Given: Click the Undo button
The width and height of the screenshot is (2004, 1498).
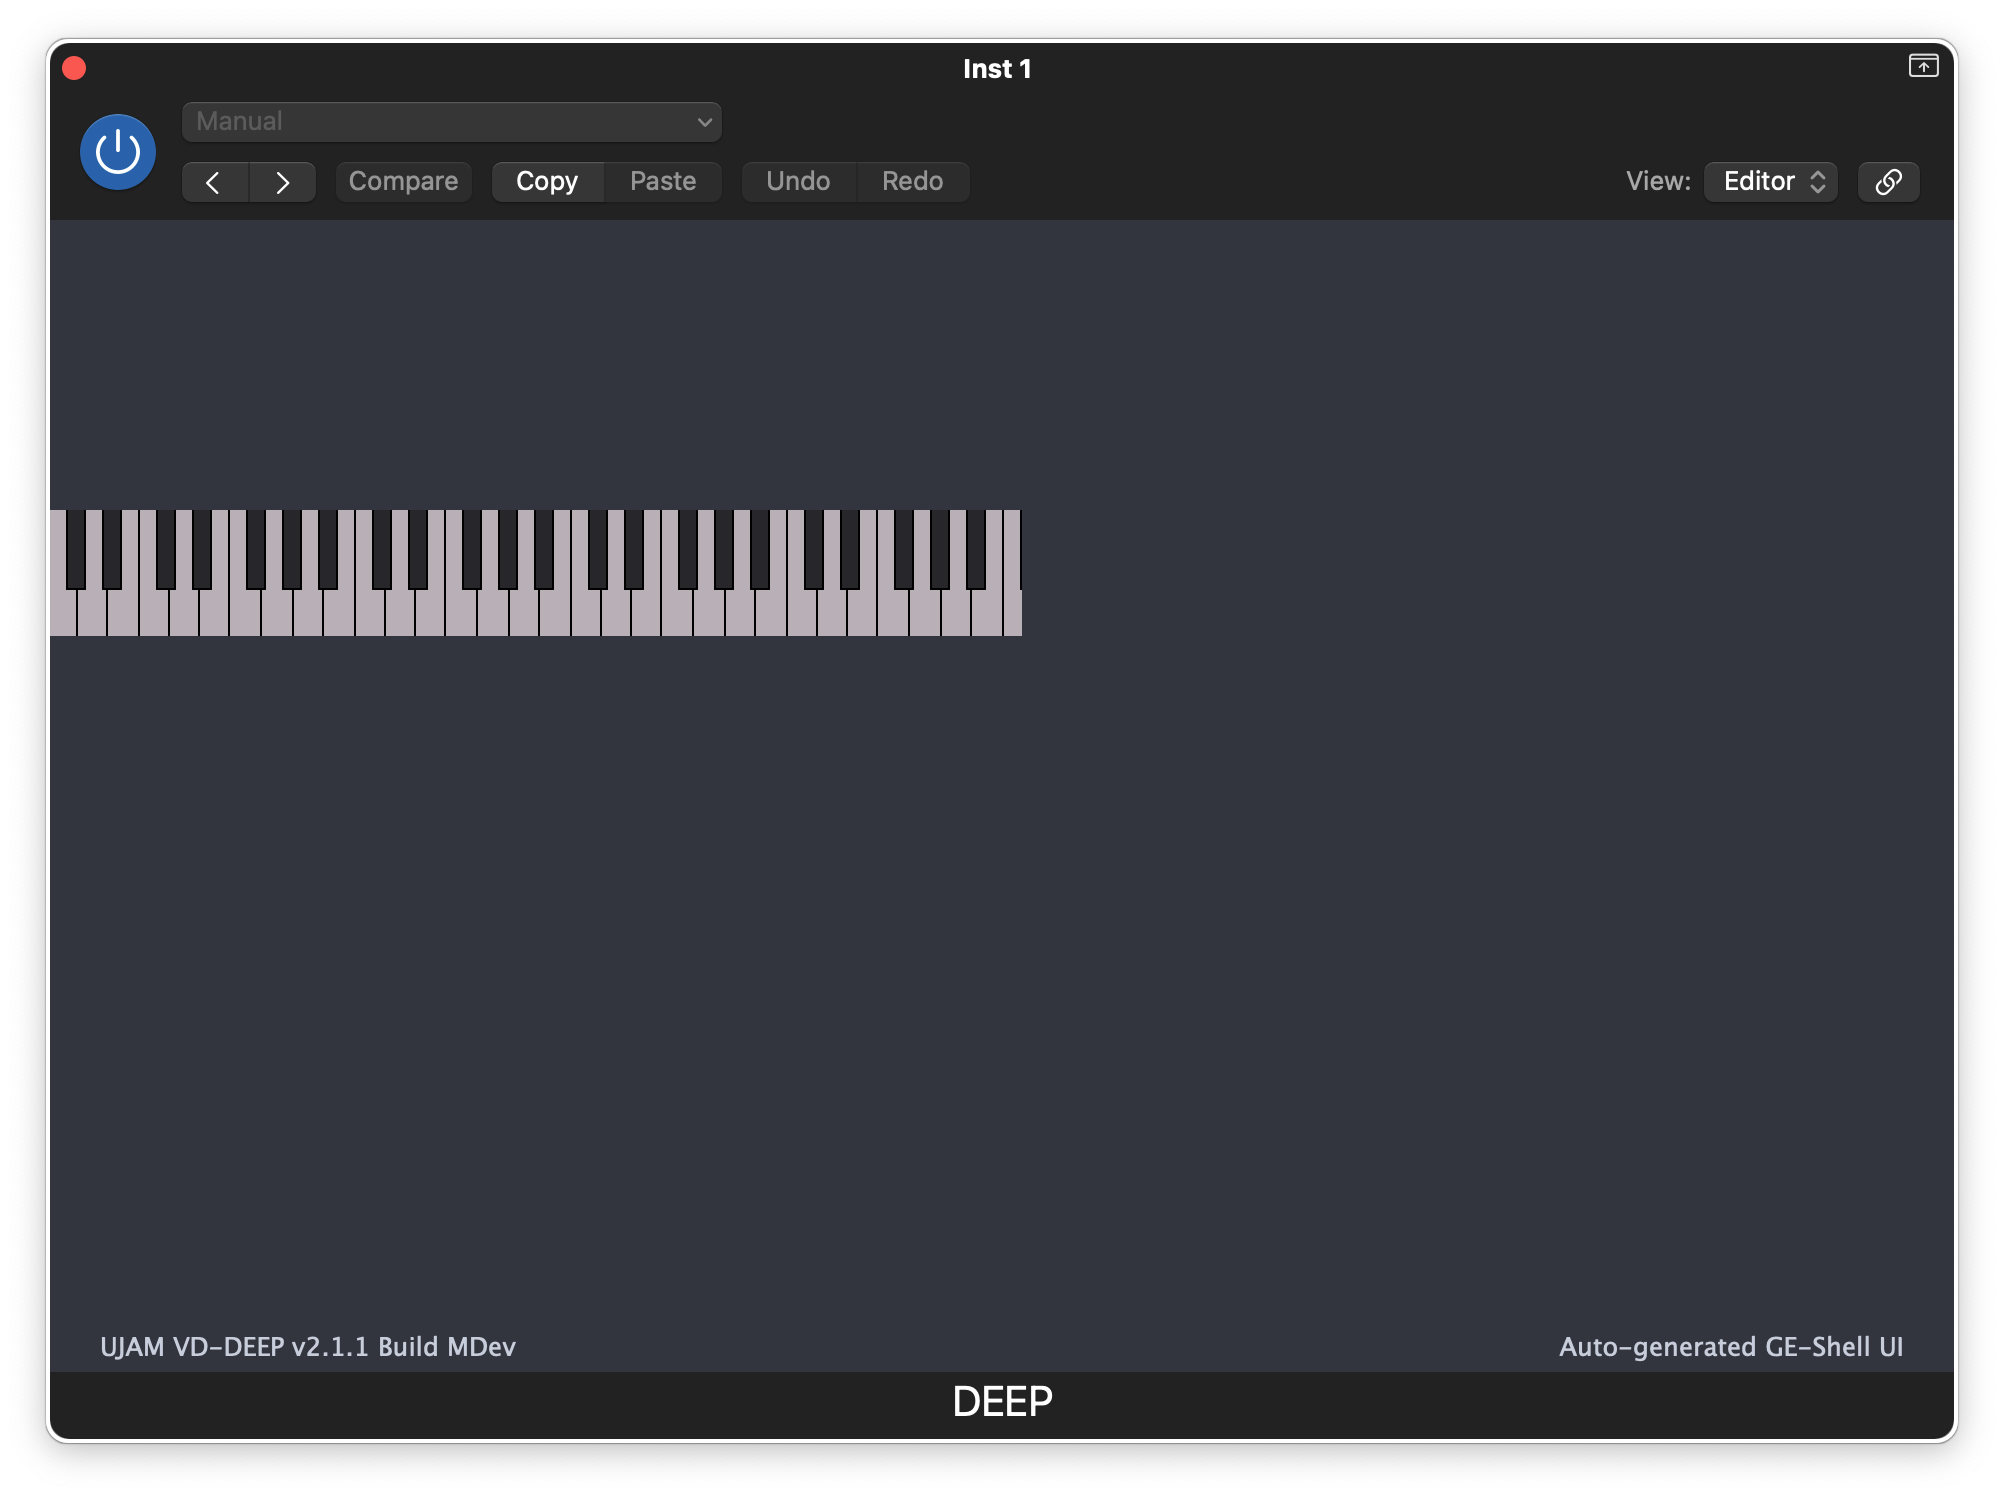Looking at the screenshot, I should click(x=798, y=182).
